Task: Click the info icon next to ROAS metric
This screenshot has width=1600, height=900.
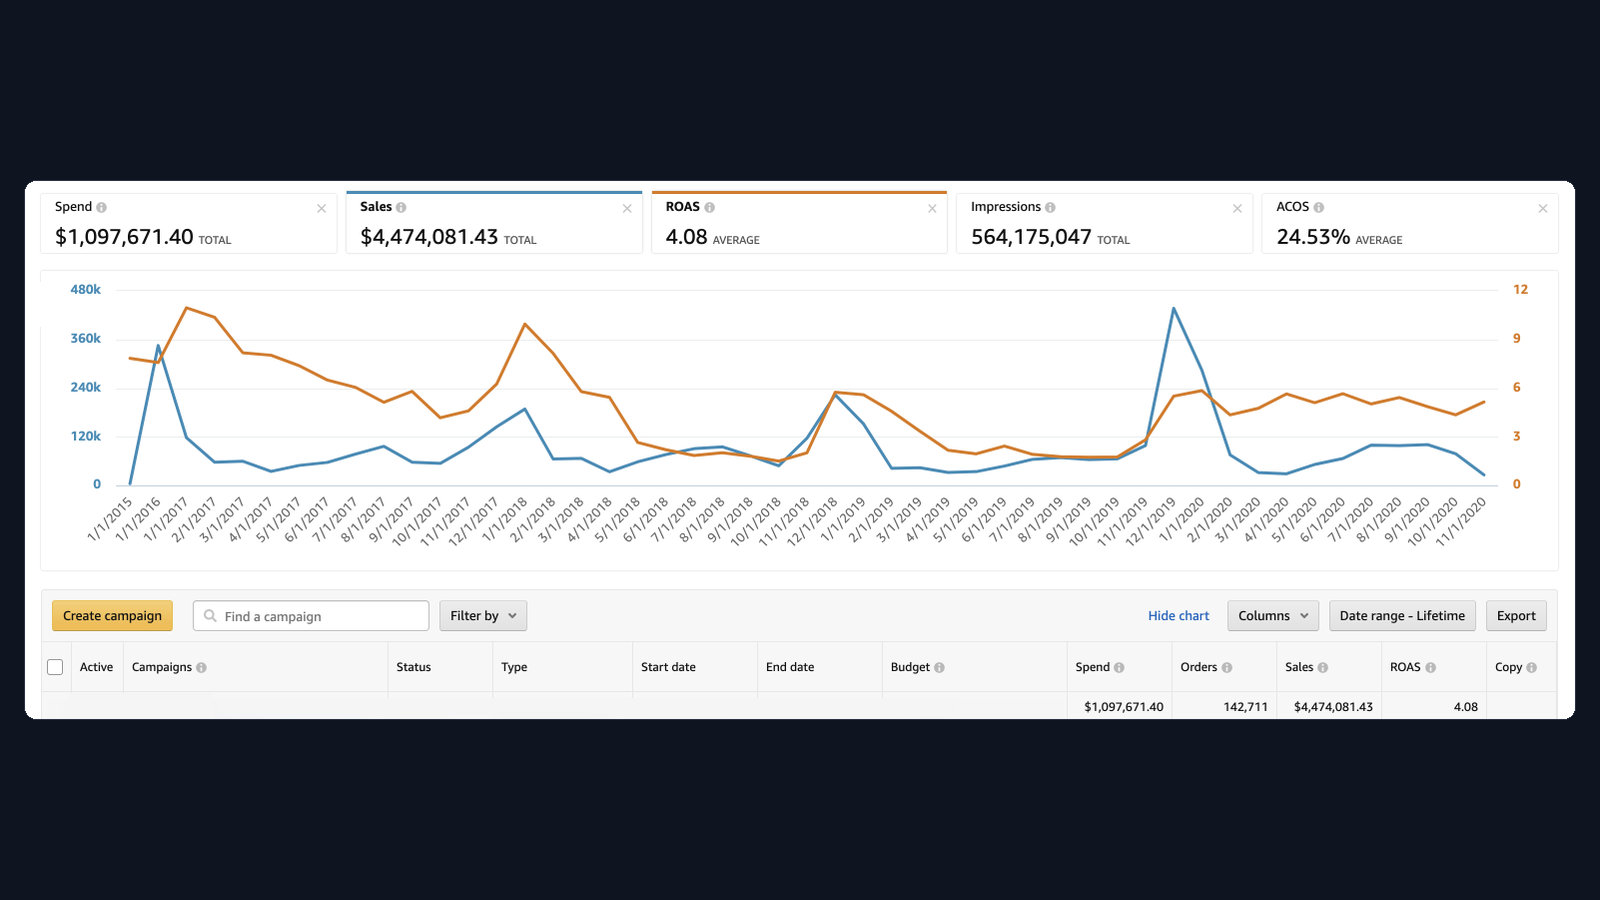Action: coord(709,207)
